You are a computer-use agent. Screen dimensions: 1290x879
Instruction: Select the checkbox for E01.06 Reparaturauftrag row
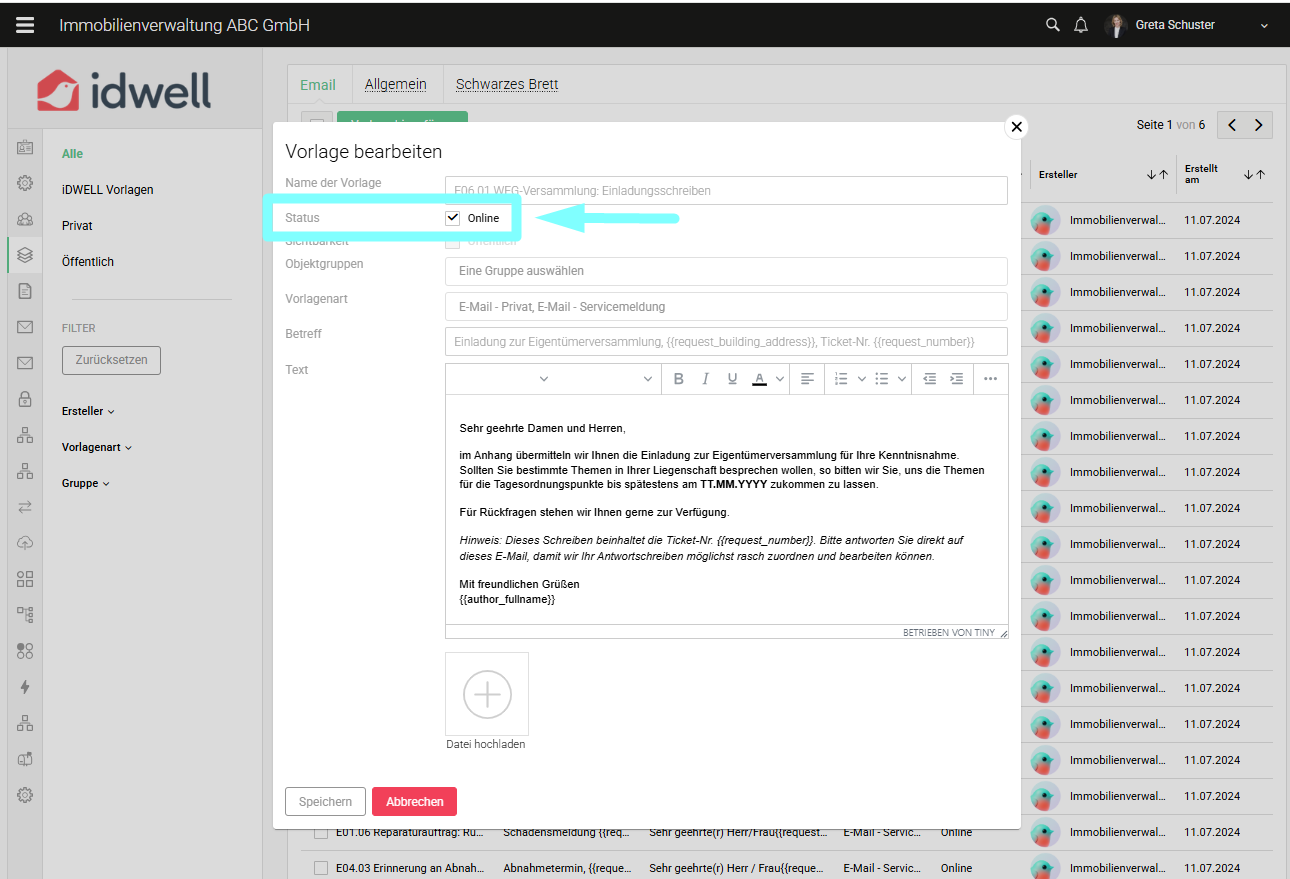click(x=321, y=832)
